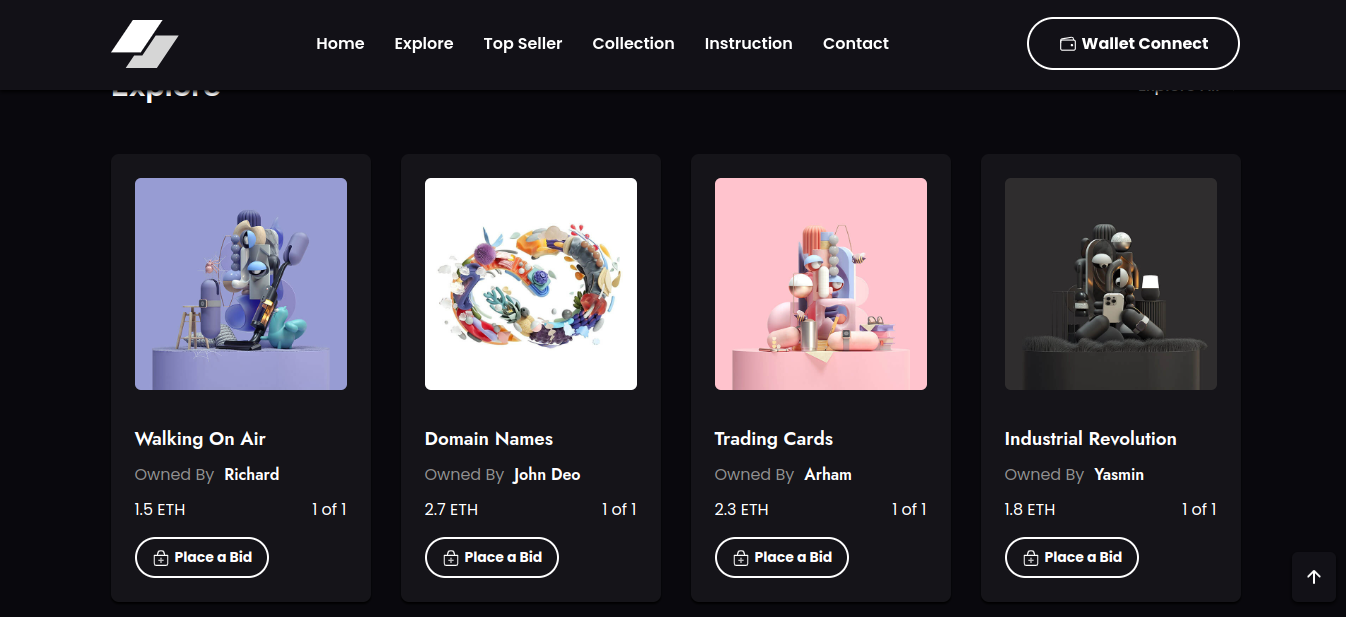Go to the Explore nav link
This screenshot has height=617, width=1346.
click(424, 44)
